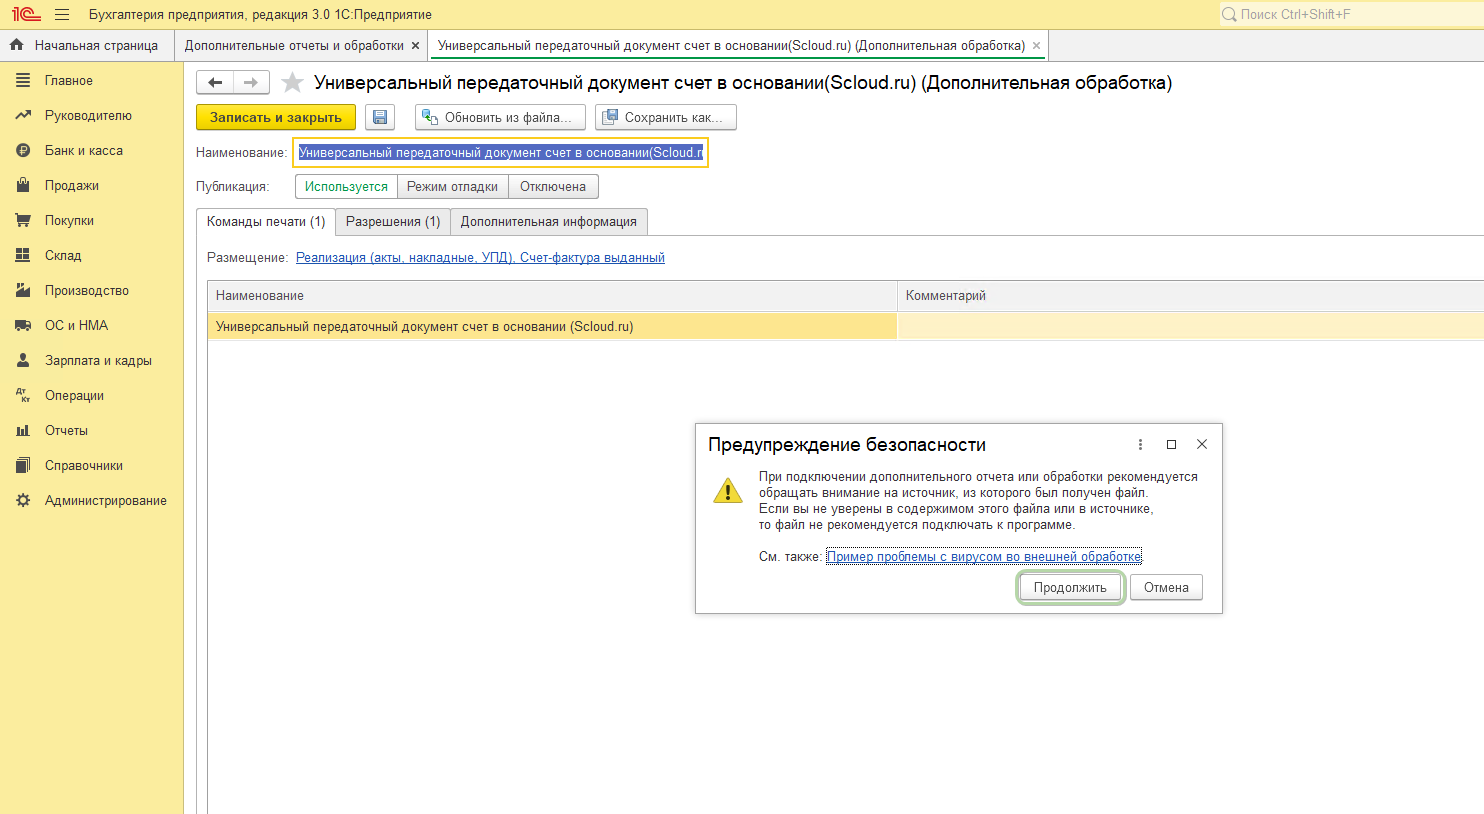1484x814 pixels.
Task: Open the 1C hamburger main menu
Action: 62,15
